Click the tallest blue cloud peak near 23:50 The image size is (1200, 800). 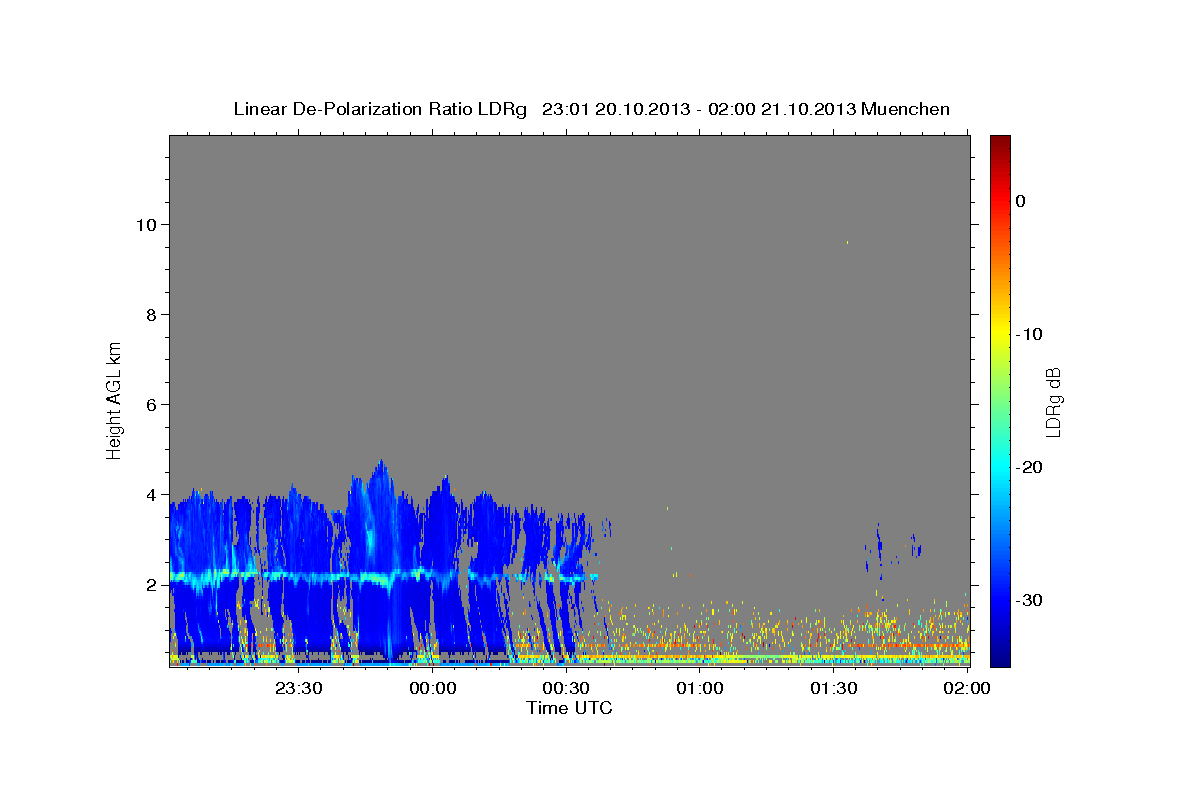tap(380, 468)
